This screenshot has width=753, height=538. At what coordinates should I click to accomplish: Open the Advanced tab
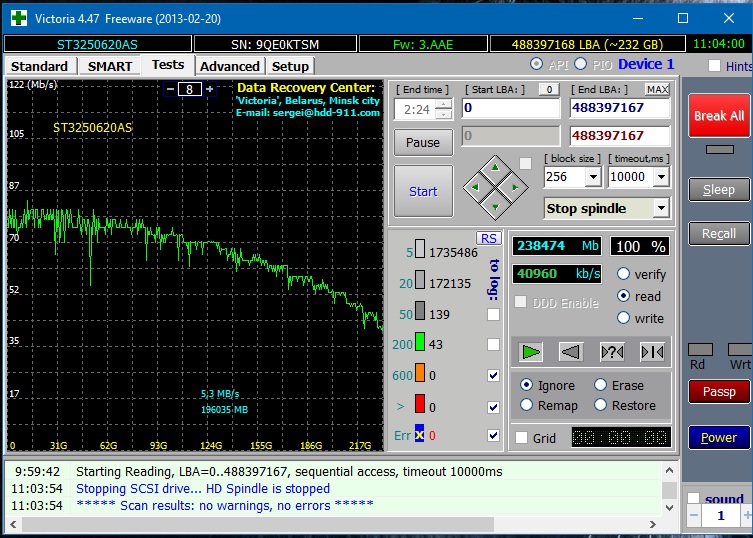click(x=230, y=66)
